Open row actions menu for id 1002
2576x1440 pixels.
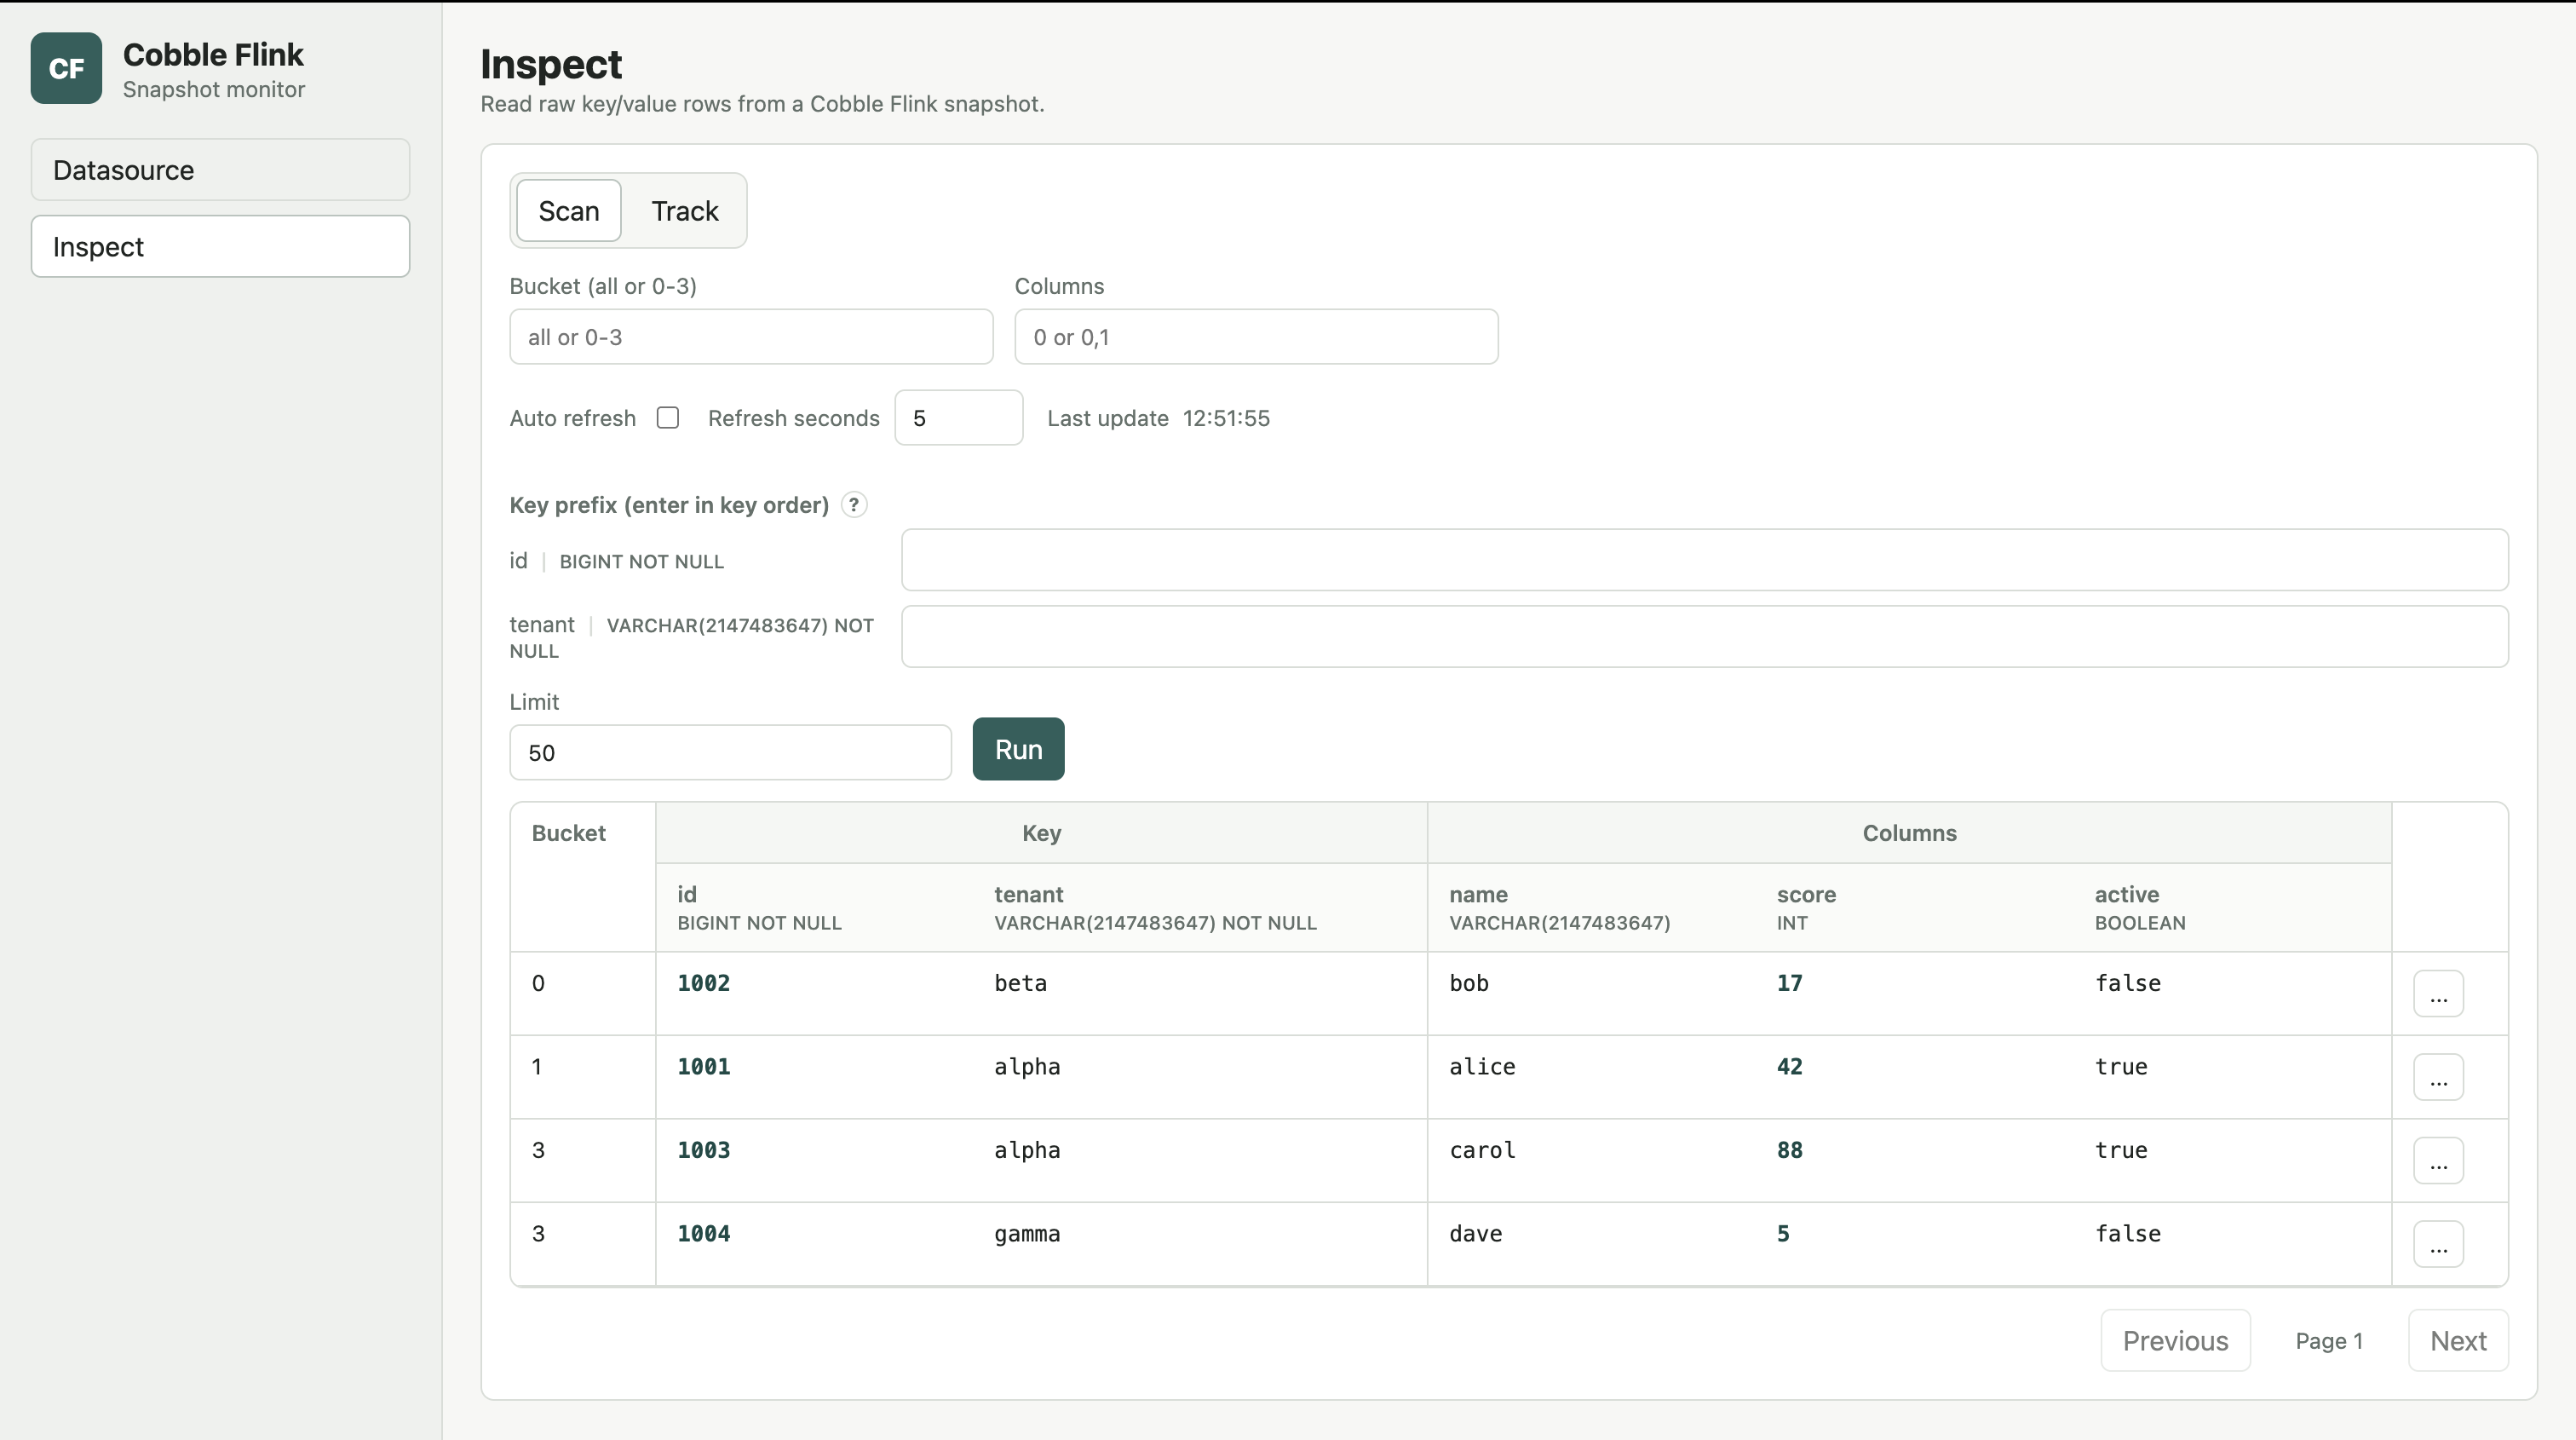tap(2438, 993)
